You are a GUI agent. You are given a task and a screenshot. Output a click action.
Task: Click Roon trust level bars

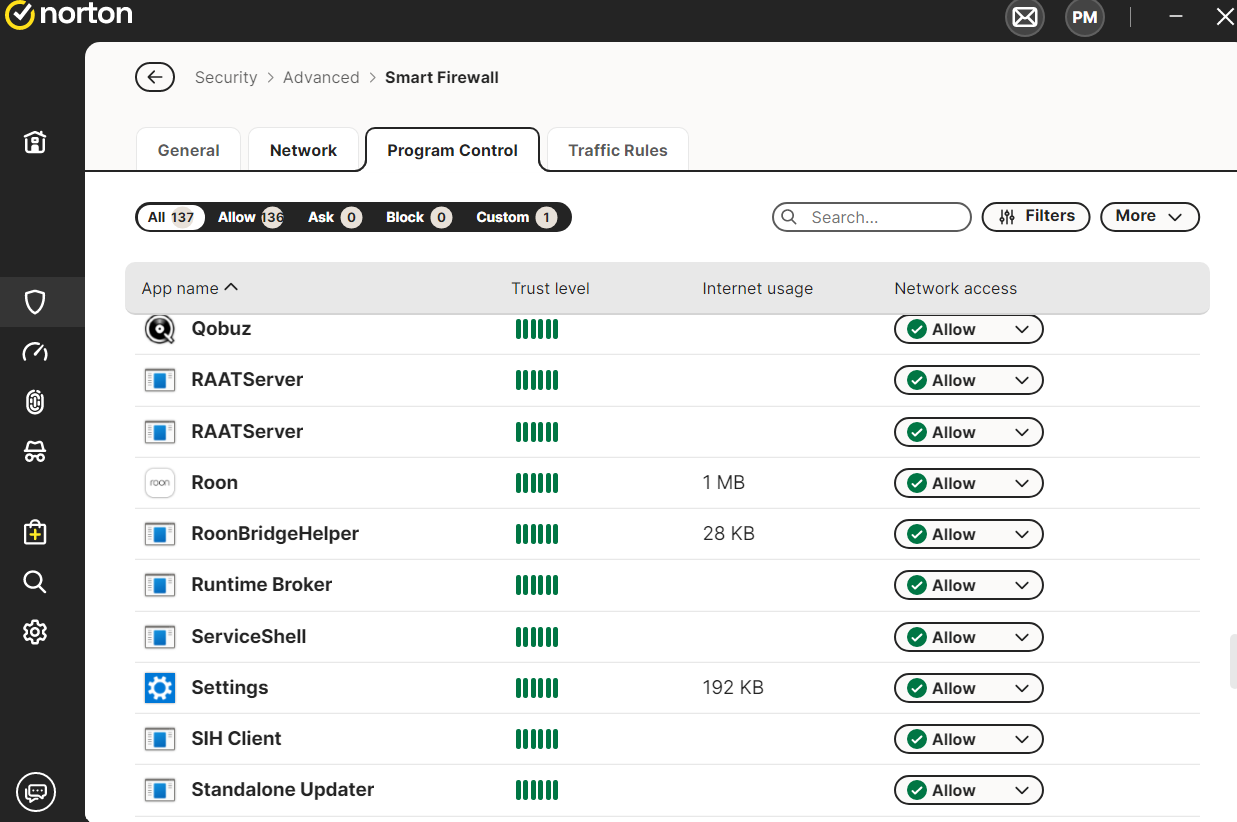pos(537,483)
